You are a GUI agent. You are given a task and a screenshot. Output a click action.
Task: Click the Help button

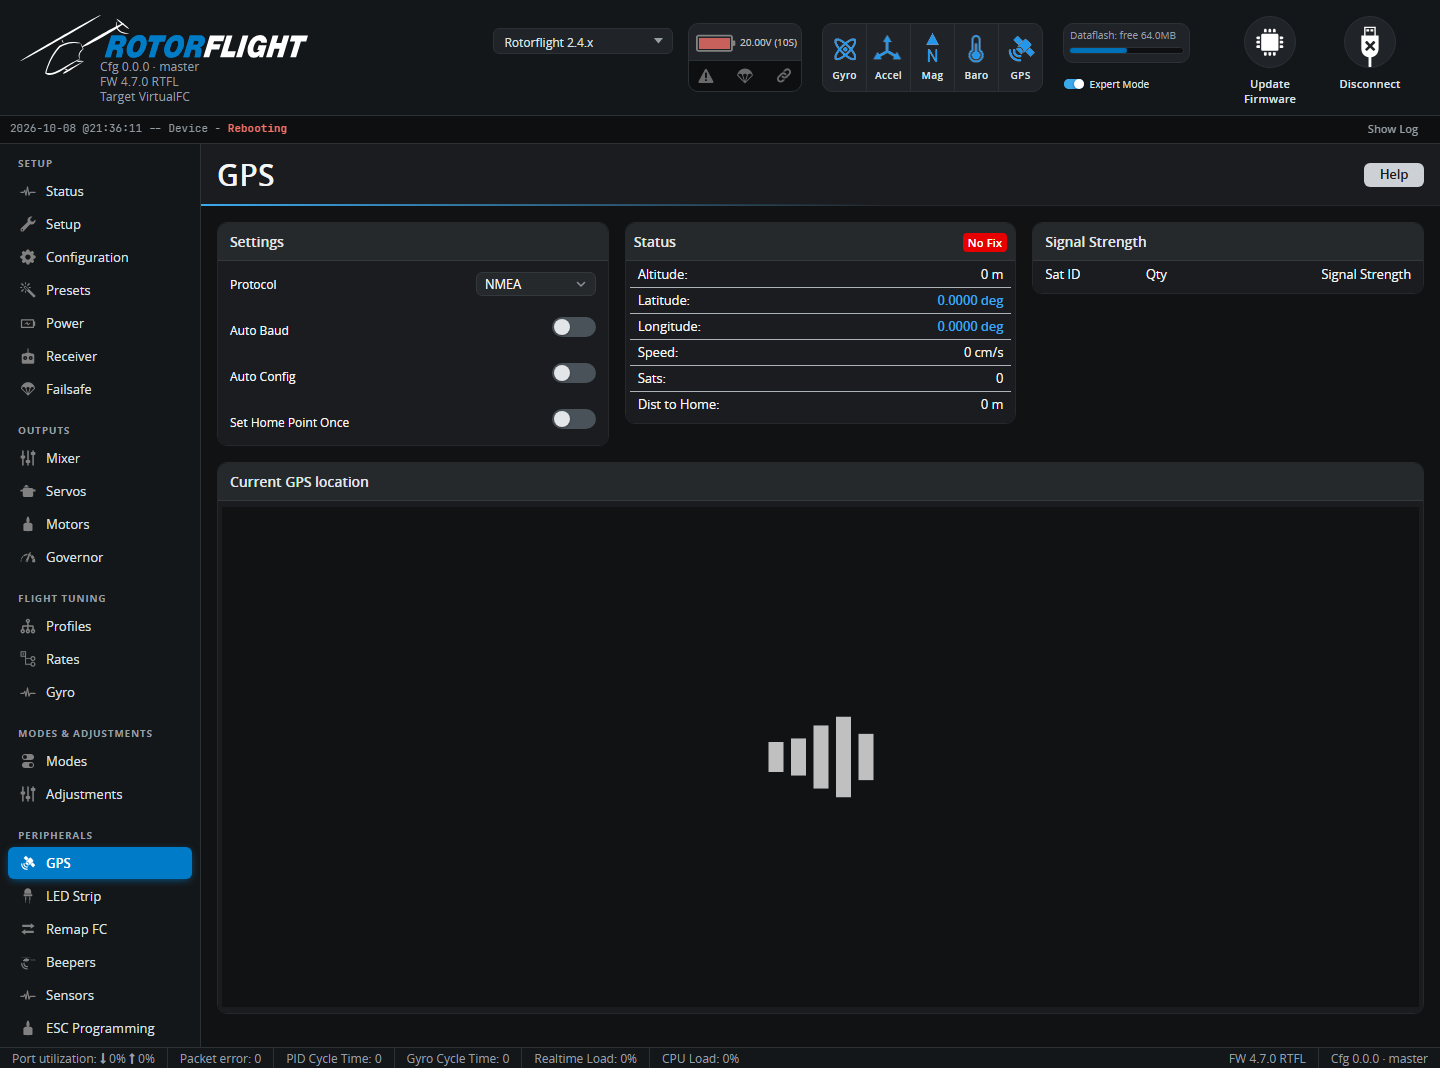coord(1394,174)
